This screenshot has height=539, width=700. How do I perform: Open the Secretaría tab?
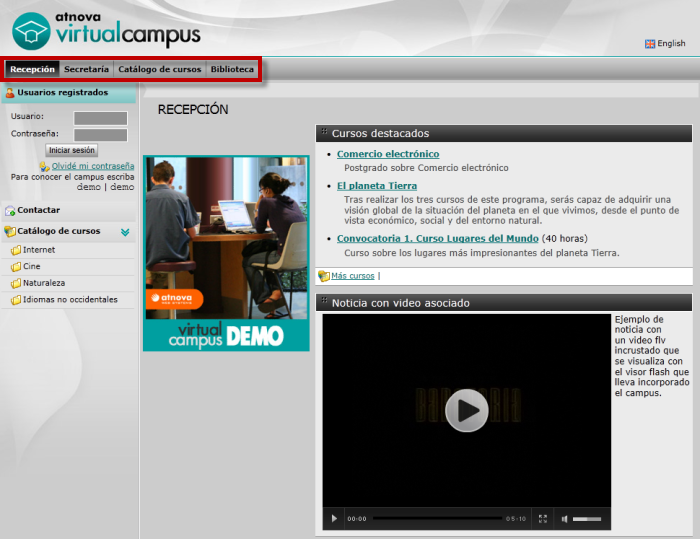pos(86,69)
